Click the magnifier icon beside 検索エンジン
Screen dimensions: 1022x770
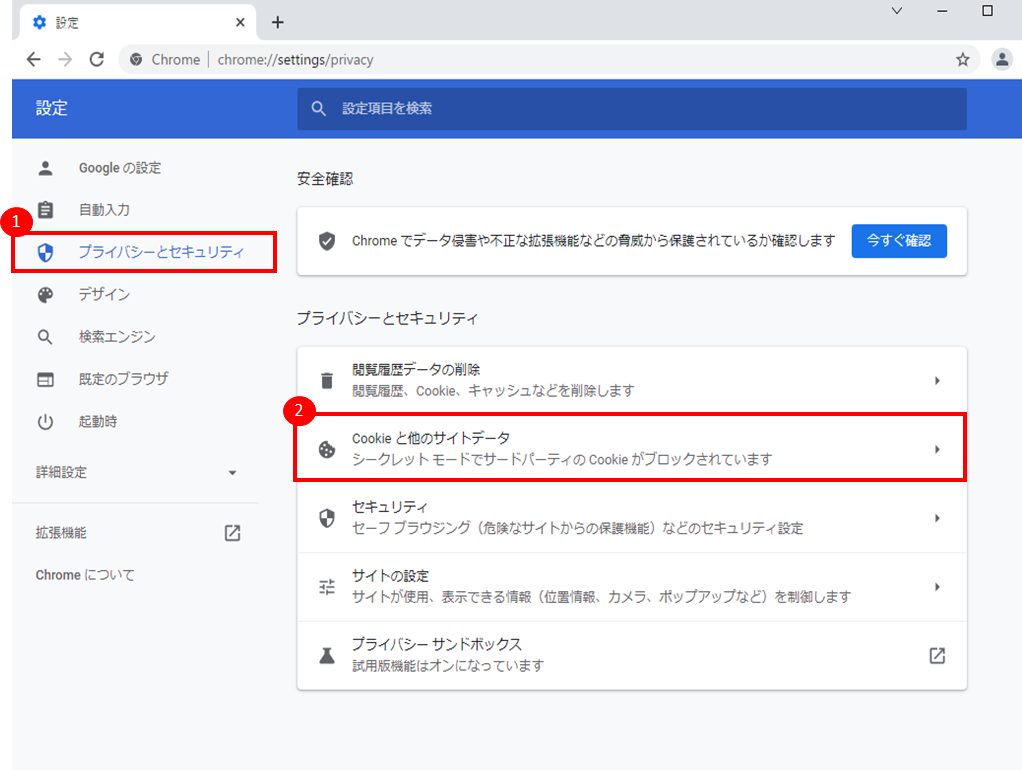click(x=45, y=337)
